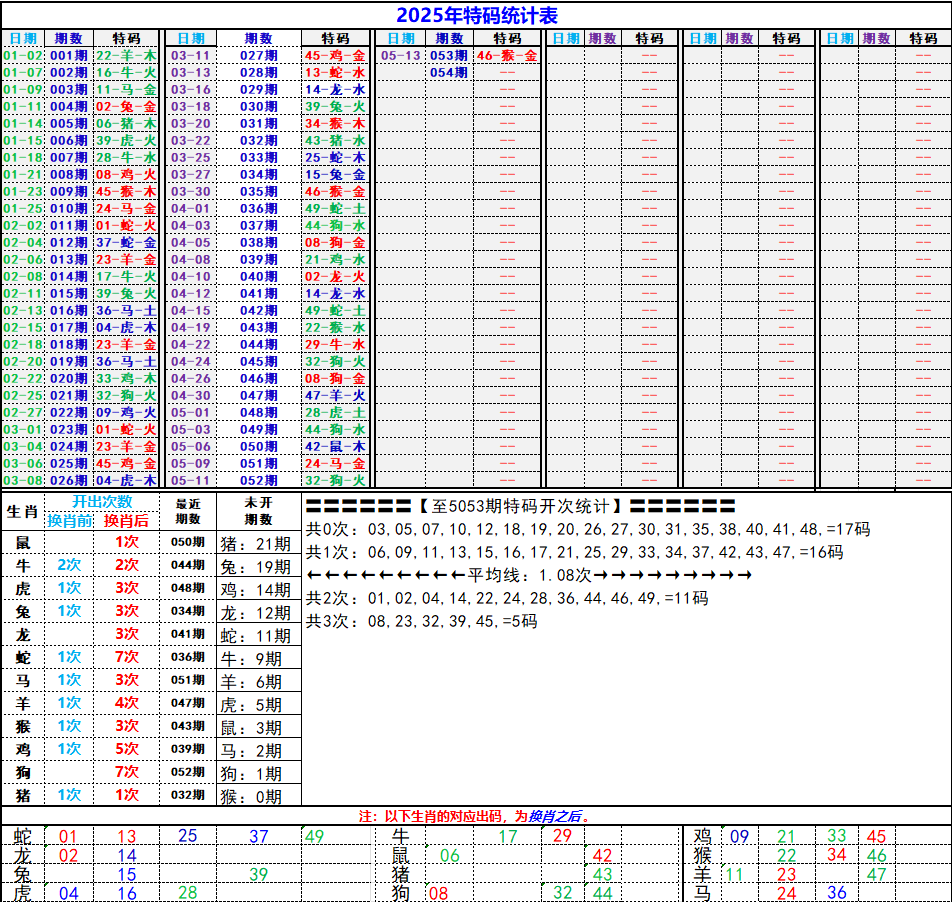
Task: Select the 22-羊-木 result cell
Action: coord(126,56)
